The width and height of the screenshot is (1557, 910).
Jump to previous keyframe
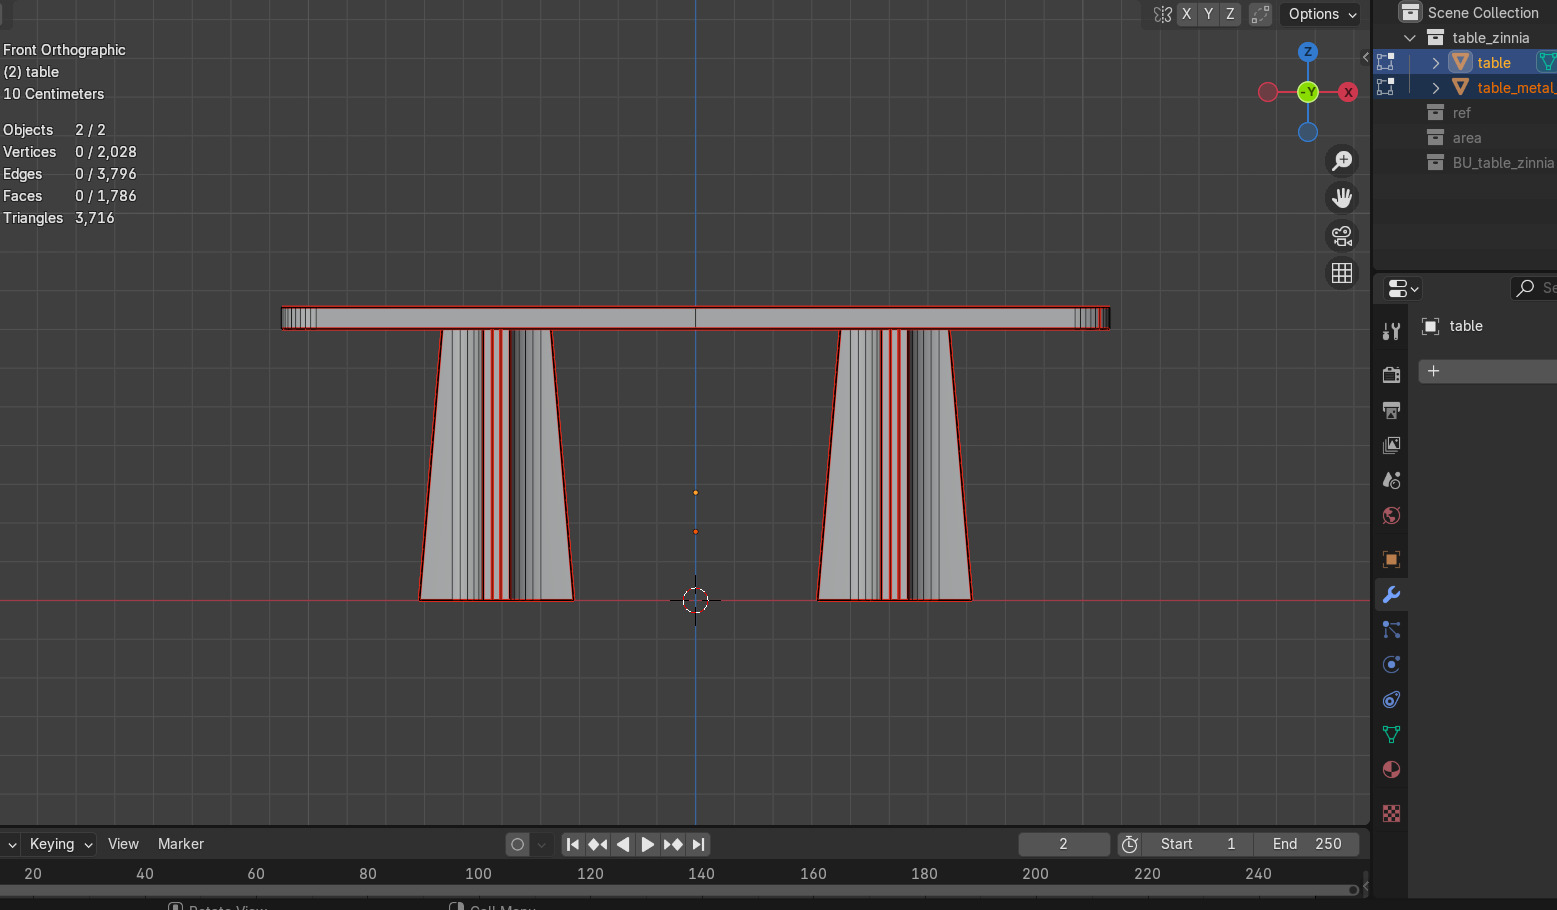coord(598,844)
